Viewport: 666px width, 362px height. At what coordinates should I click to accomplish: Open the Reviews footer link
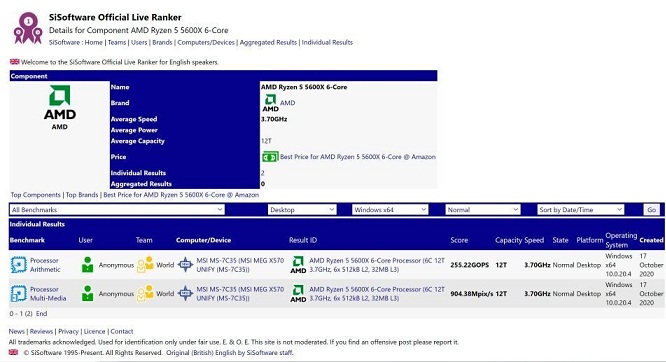click(41, 331)
